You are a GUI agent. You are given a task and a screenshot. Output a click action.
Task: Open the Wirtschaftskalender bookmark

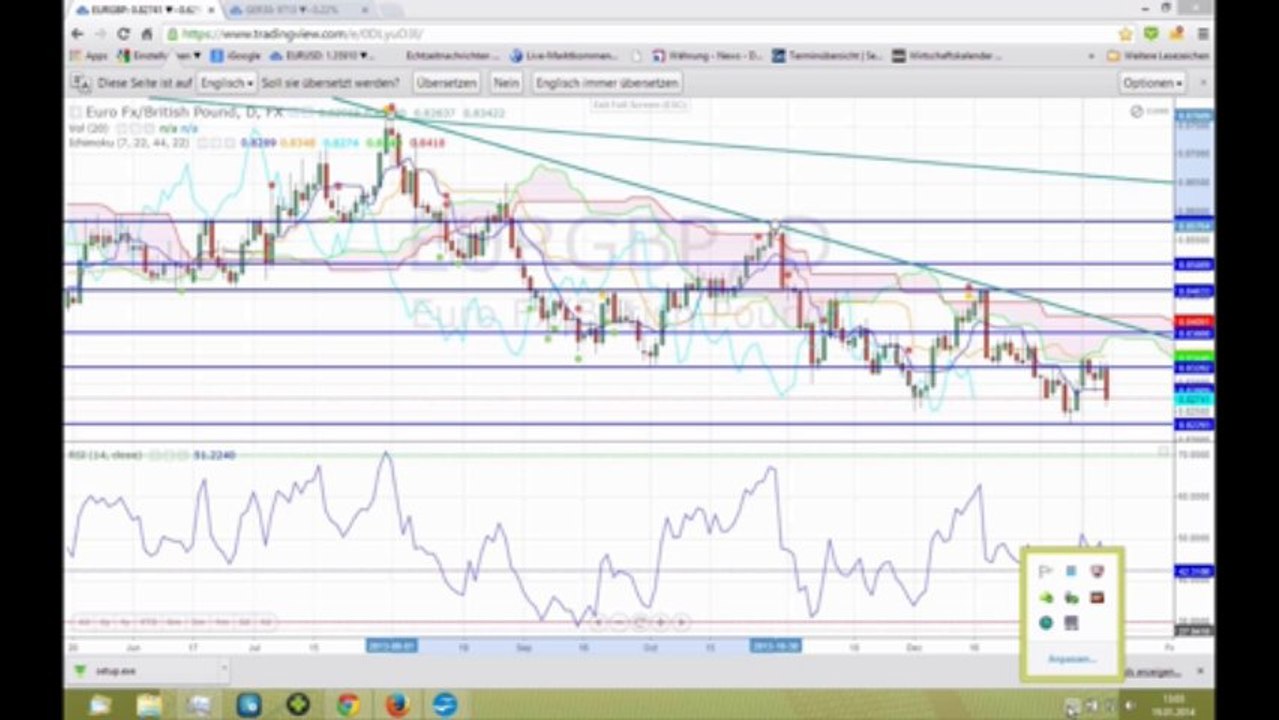(x=947, y=56)
